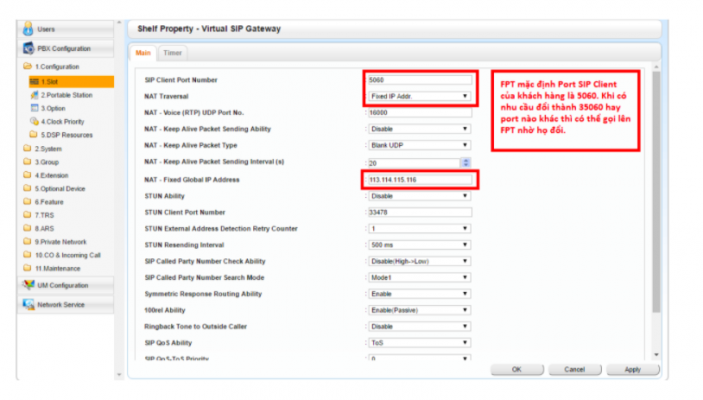Open the UM Configuration icon
Screen dimensions: 703x400
point(27,285)
